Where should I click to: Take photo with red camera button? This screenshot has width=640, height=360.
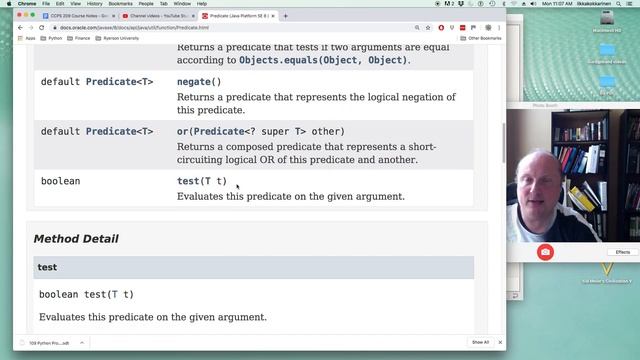[x=545, y=252]
